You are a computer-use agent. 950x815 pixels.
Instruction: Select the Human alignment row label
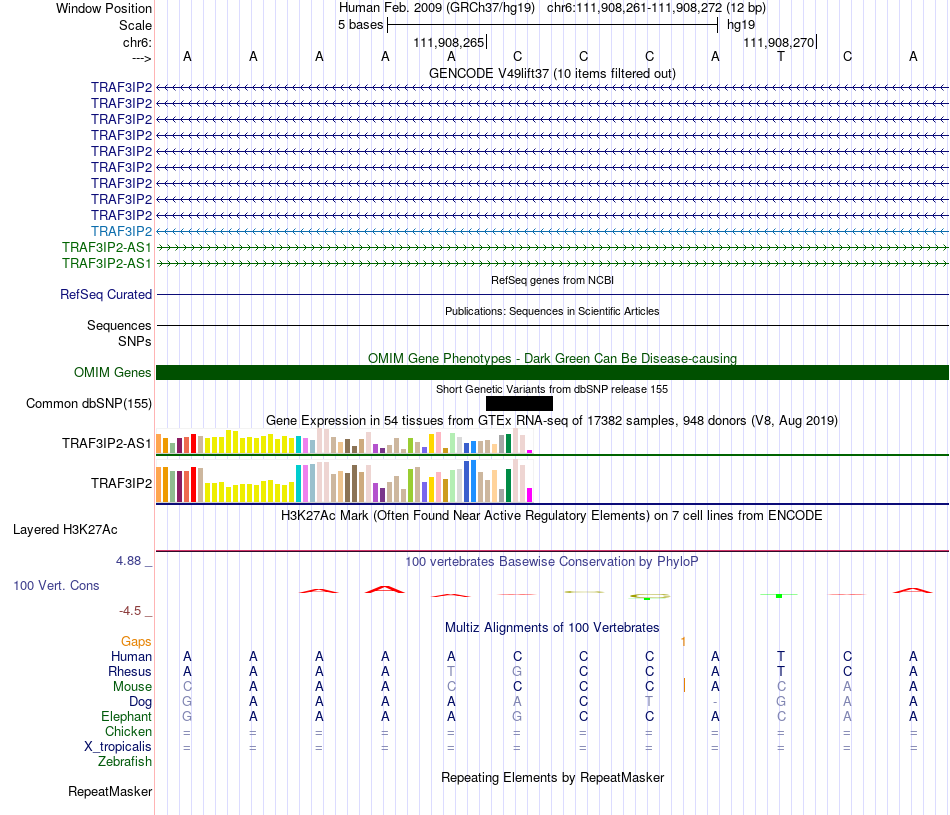click(131, 656)
